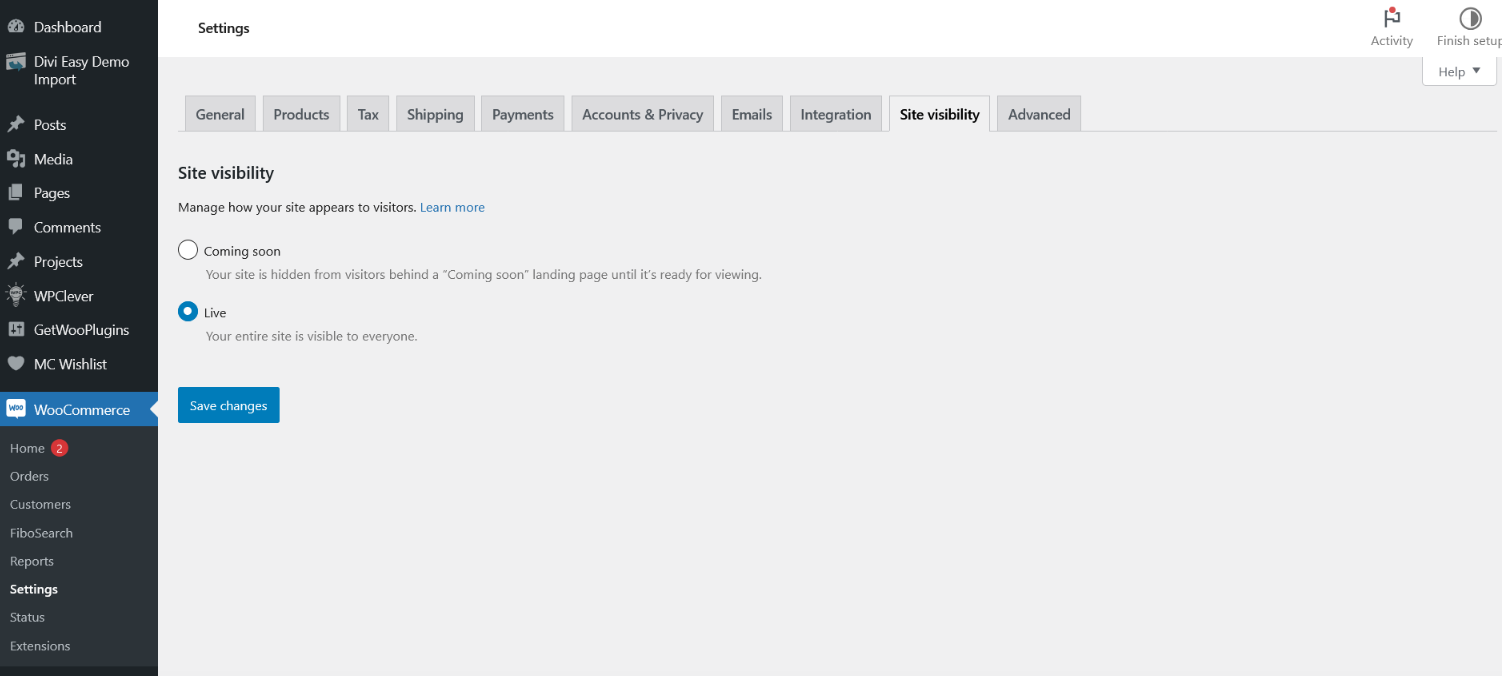Viewport: 1502px width, 676px height.
Task: Click the Pages icon in sidebar
Action: pyautogui.click(x=16, y=193)
